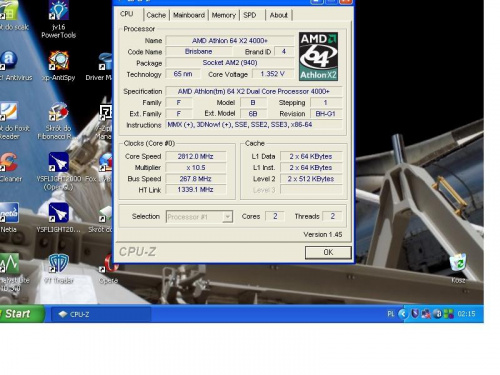This screenshot has height=375, width=500.
Task: Click the network computers tray icon
Action: point(426,314)
